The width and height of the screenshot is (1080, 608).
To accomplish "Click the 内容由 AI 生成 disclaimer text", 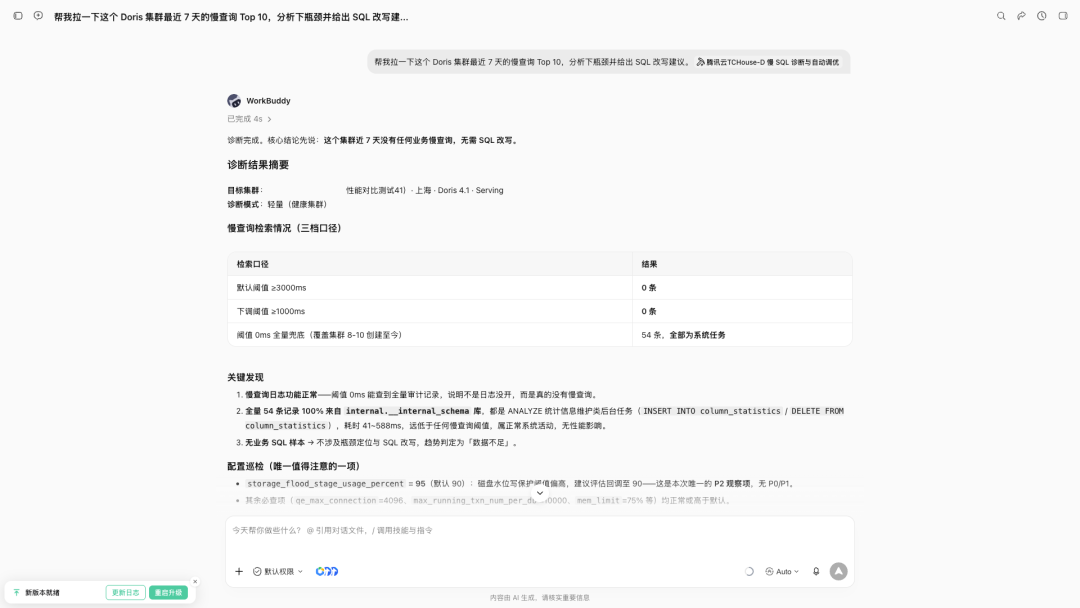I will point(539,598).
